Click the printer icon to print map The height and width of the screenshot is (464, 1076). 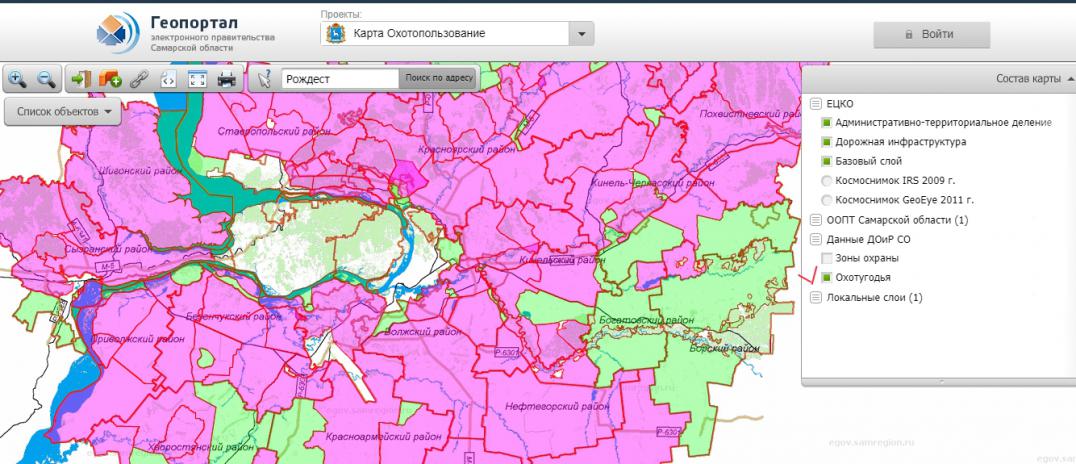click(x=226, y=78)
